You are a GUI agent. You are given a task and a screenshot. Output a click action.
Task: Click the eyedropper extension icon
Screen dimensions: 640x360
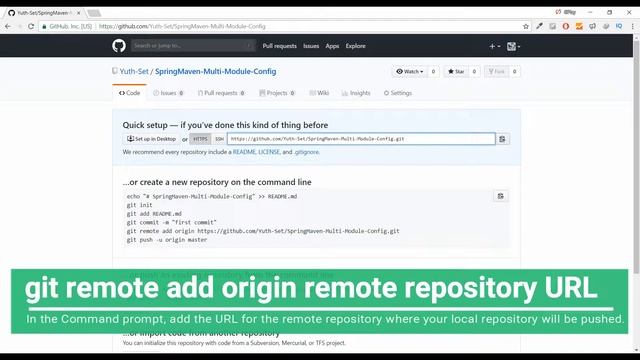tap(539, 26)
